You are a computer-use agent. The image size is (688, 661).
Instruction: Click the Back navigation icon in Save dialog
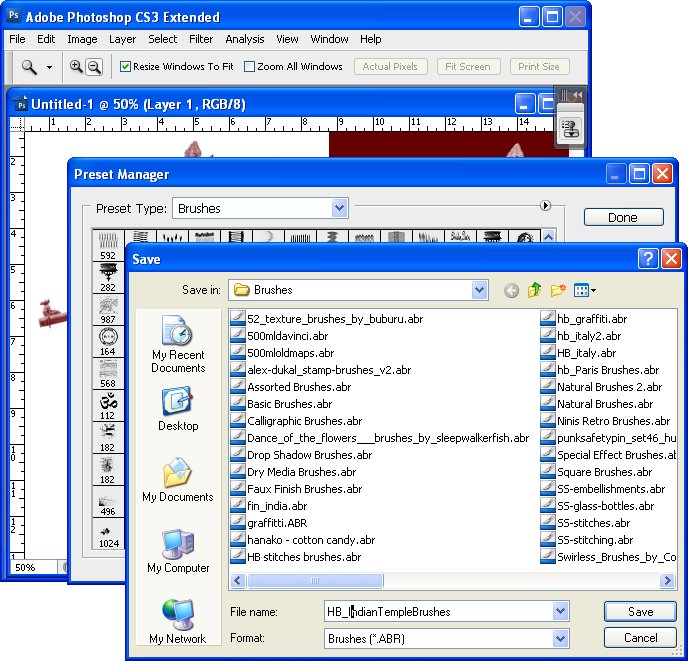511,290
